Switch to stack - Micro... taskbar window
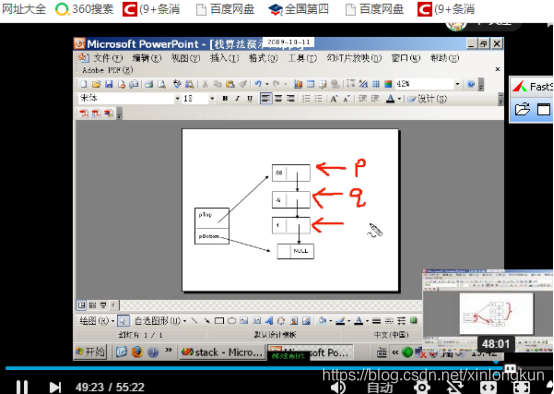This screenshot has width=554, height=394. pos(223,352)
